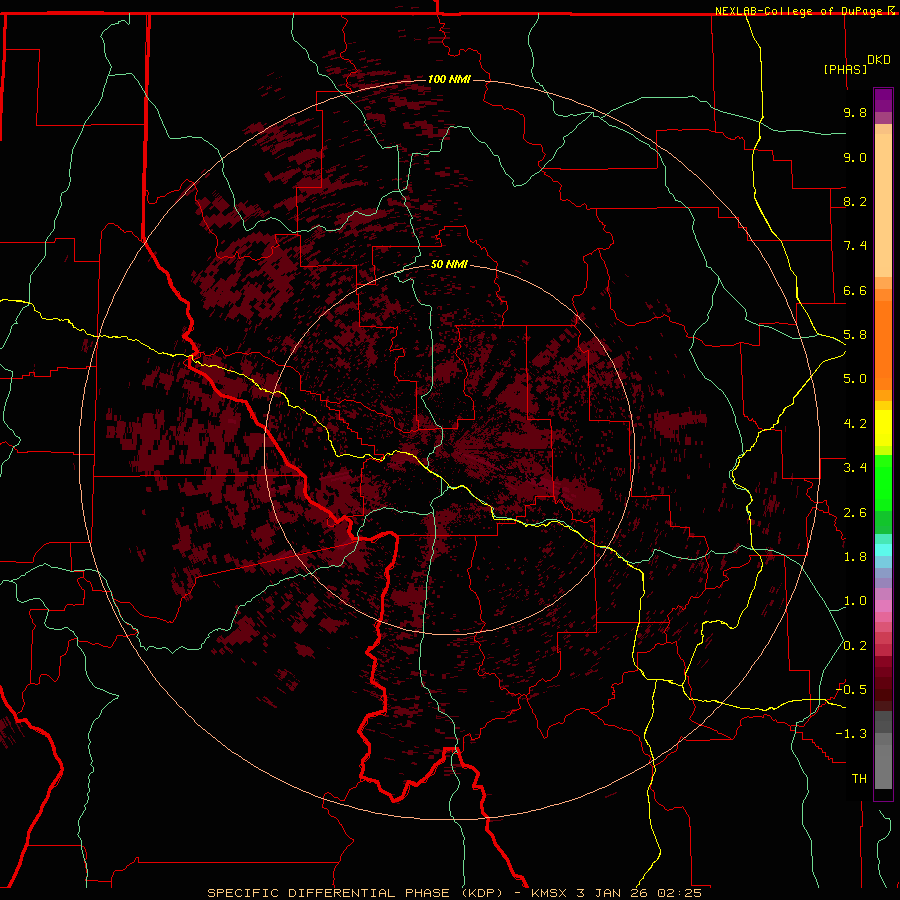Click the 5.0 value on the legend
The width and height of the screenshot is (900, 900).
point(855,379)
